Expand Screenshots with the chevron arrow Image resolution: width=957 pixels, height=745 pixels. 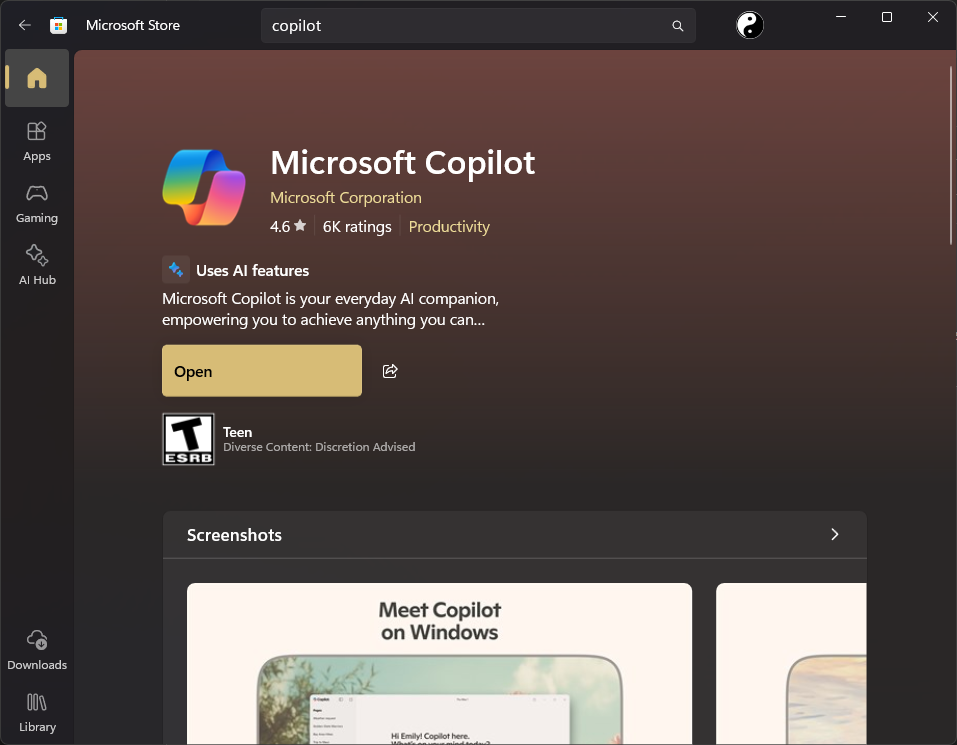point(834,534)
